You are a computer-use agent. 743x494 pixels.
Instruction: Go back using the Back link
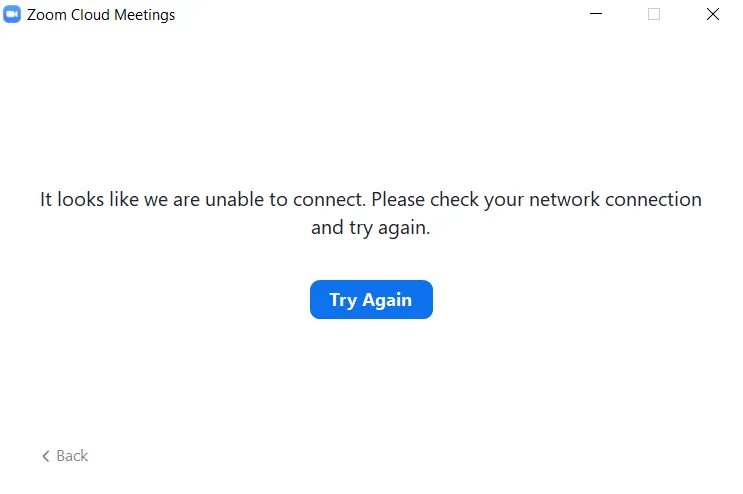pos(65,456)
